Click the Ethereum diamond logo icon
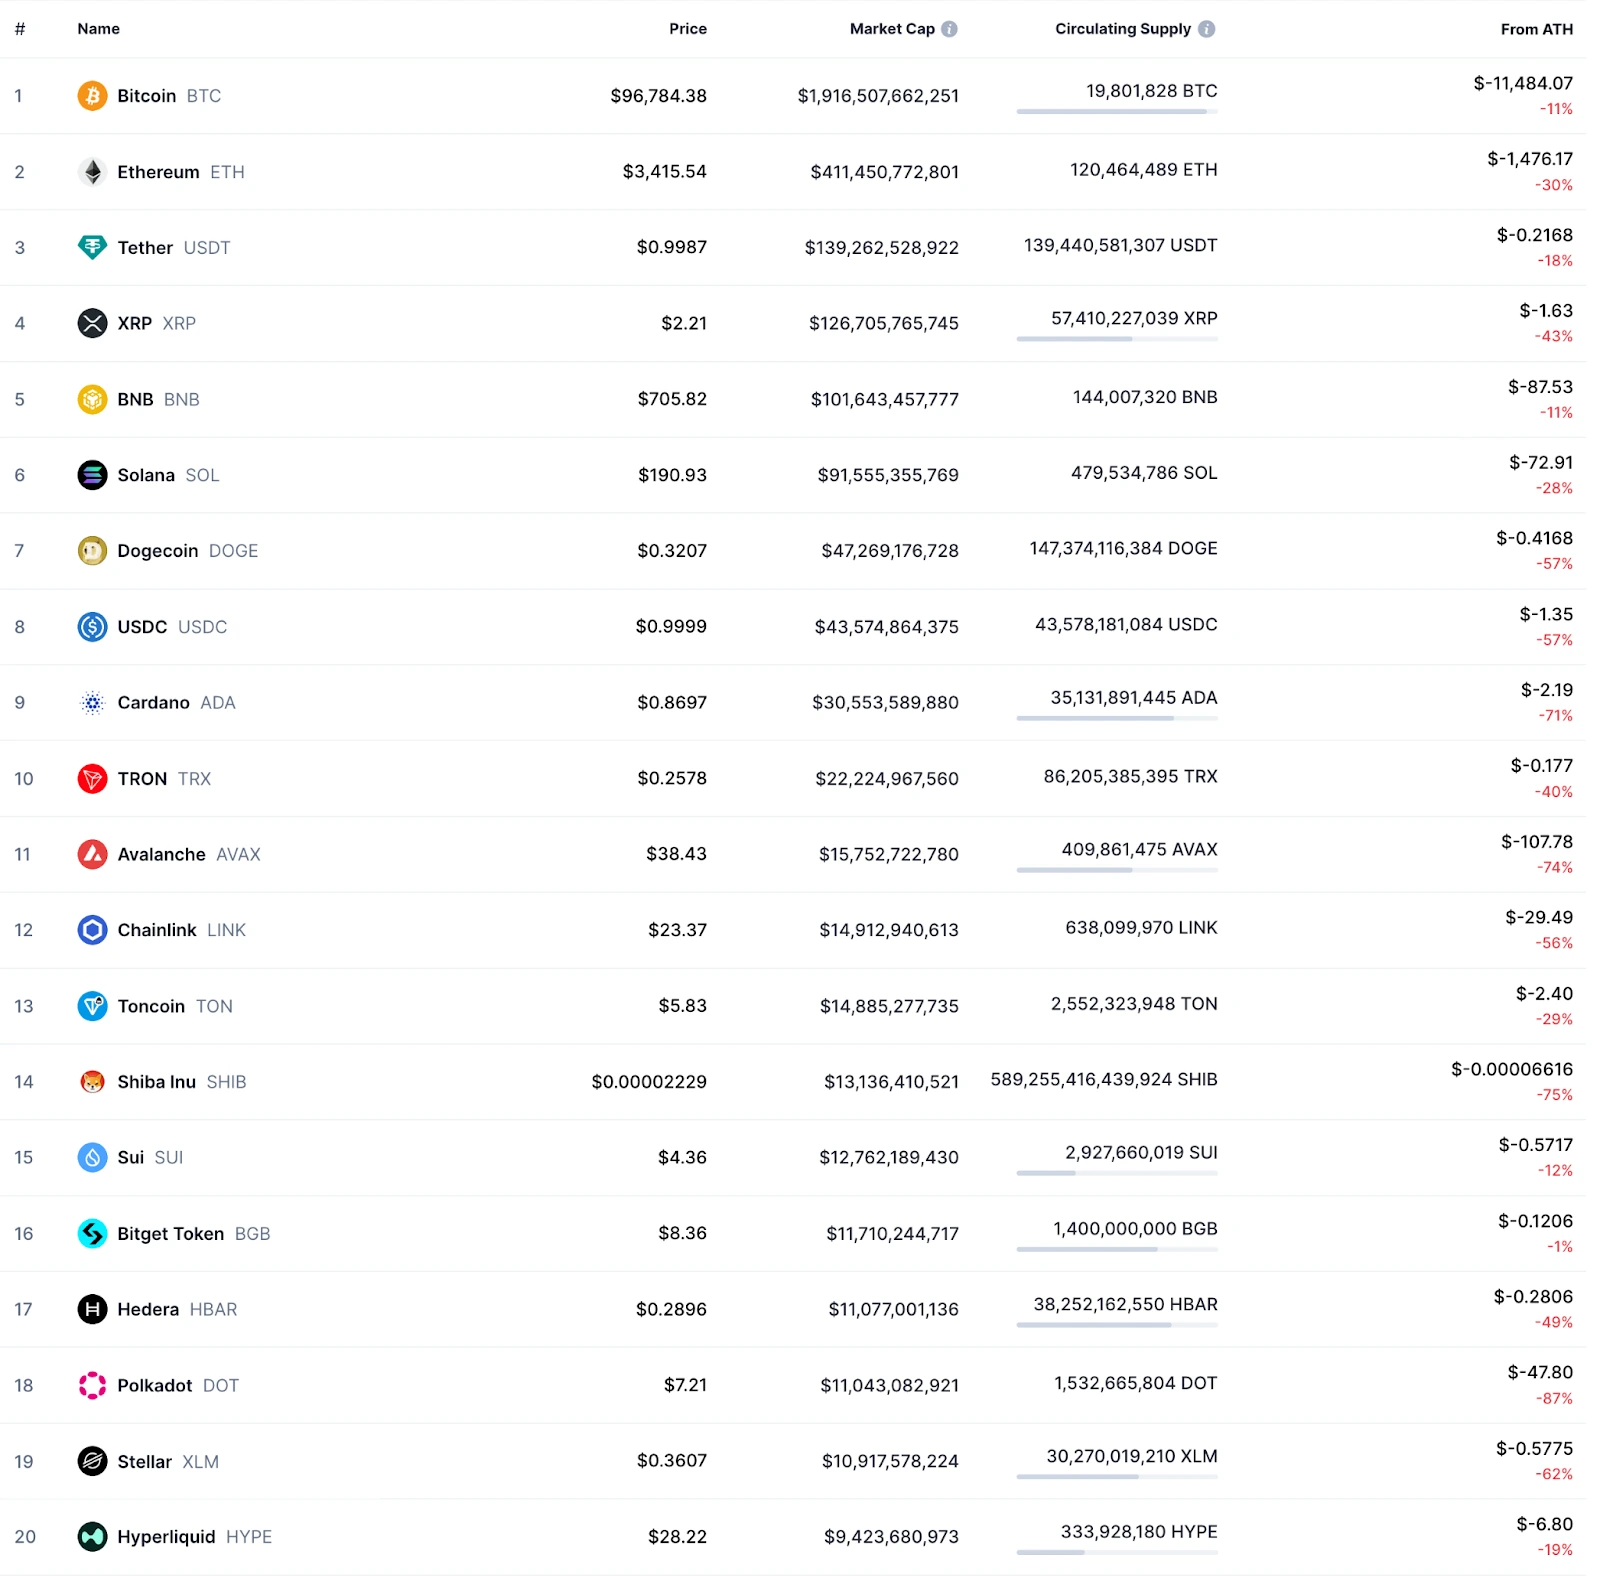Viewport: 1600px width, 1580px height. tap(92, 172)
